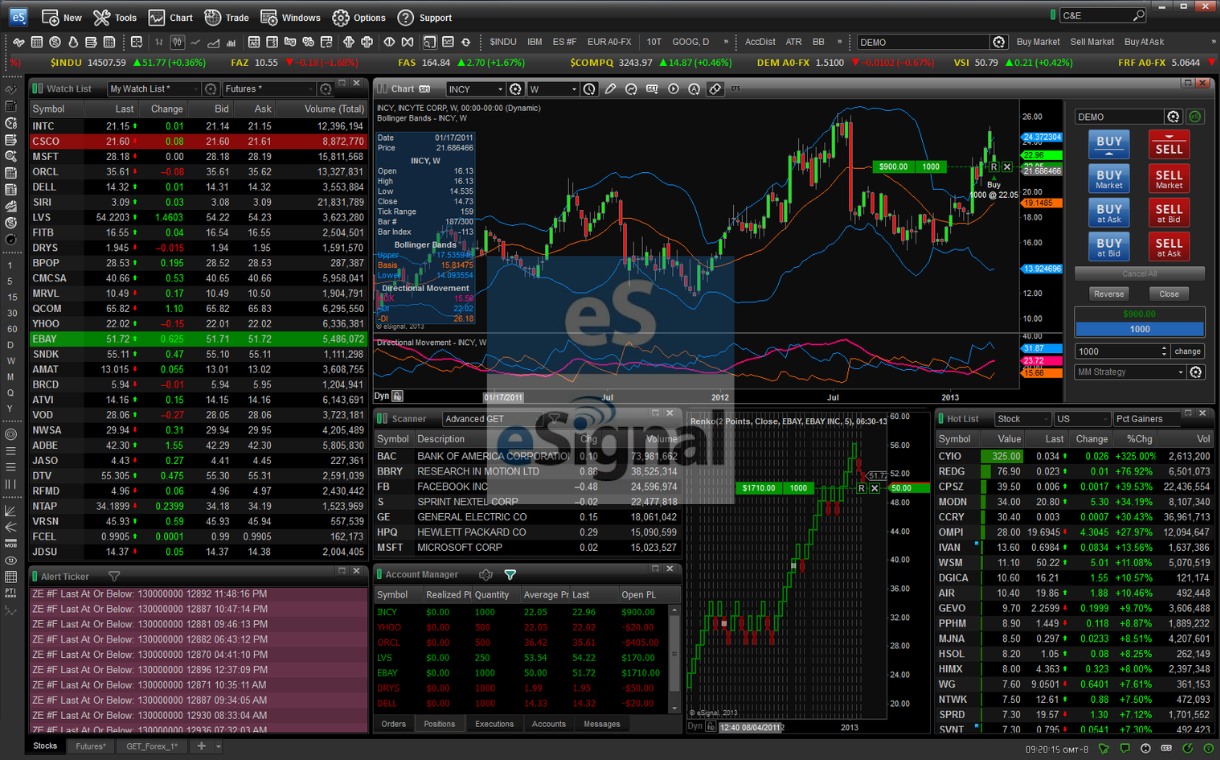Toggle the Alert Ticker filter funnel icon
Screen dimensions: 1220x760
coord(114,576)
